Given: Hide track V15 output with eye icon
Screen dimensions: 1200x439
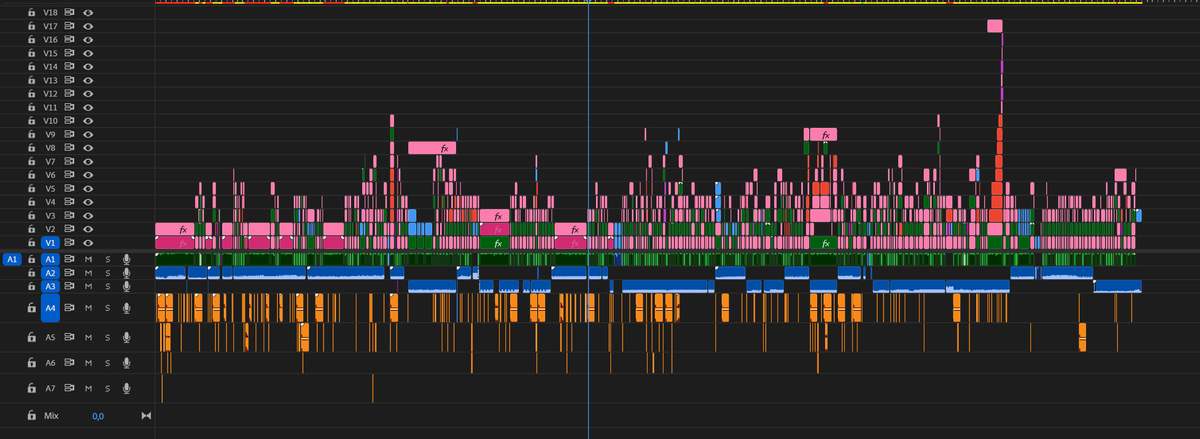Looking at the screenshot, I should 88,52.
